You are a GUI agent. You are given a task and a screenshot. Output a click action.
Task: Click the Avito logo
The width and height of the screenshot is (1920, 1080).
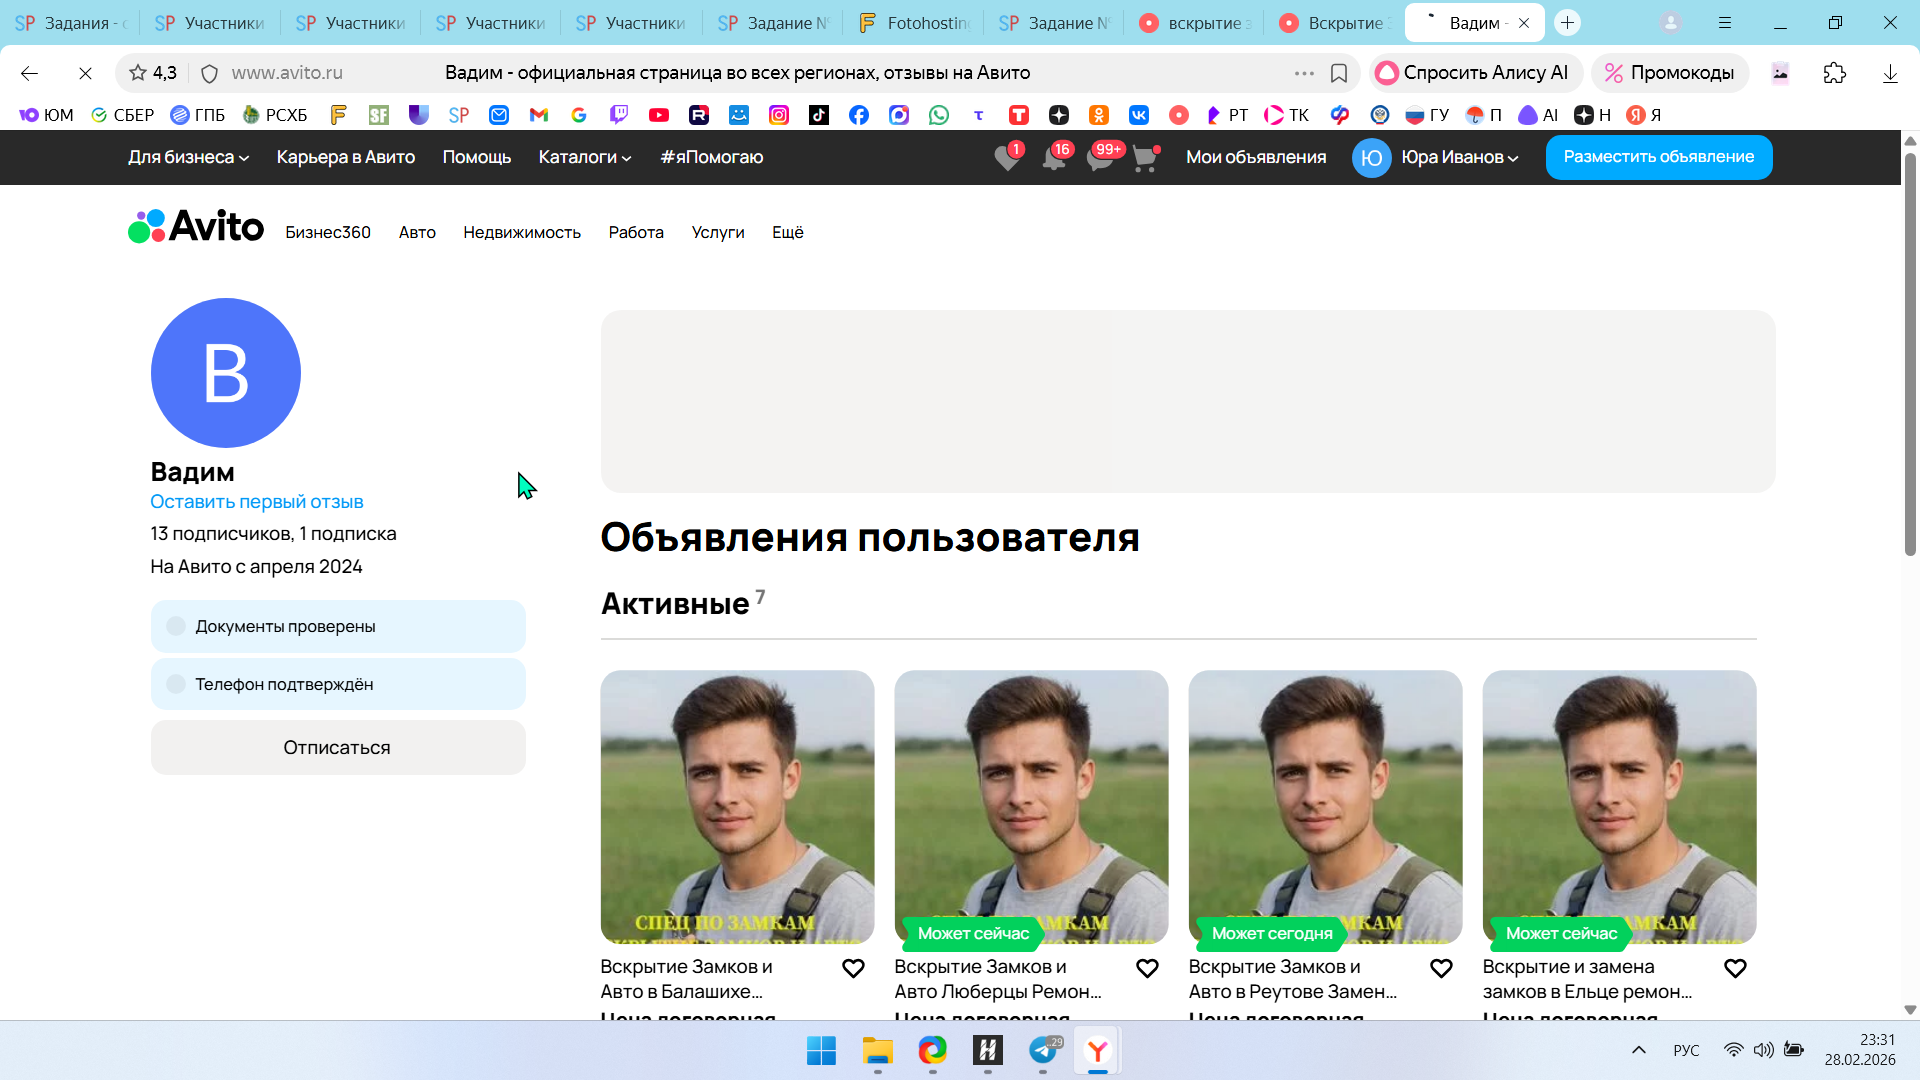tap(196, 227)
